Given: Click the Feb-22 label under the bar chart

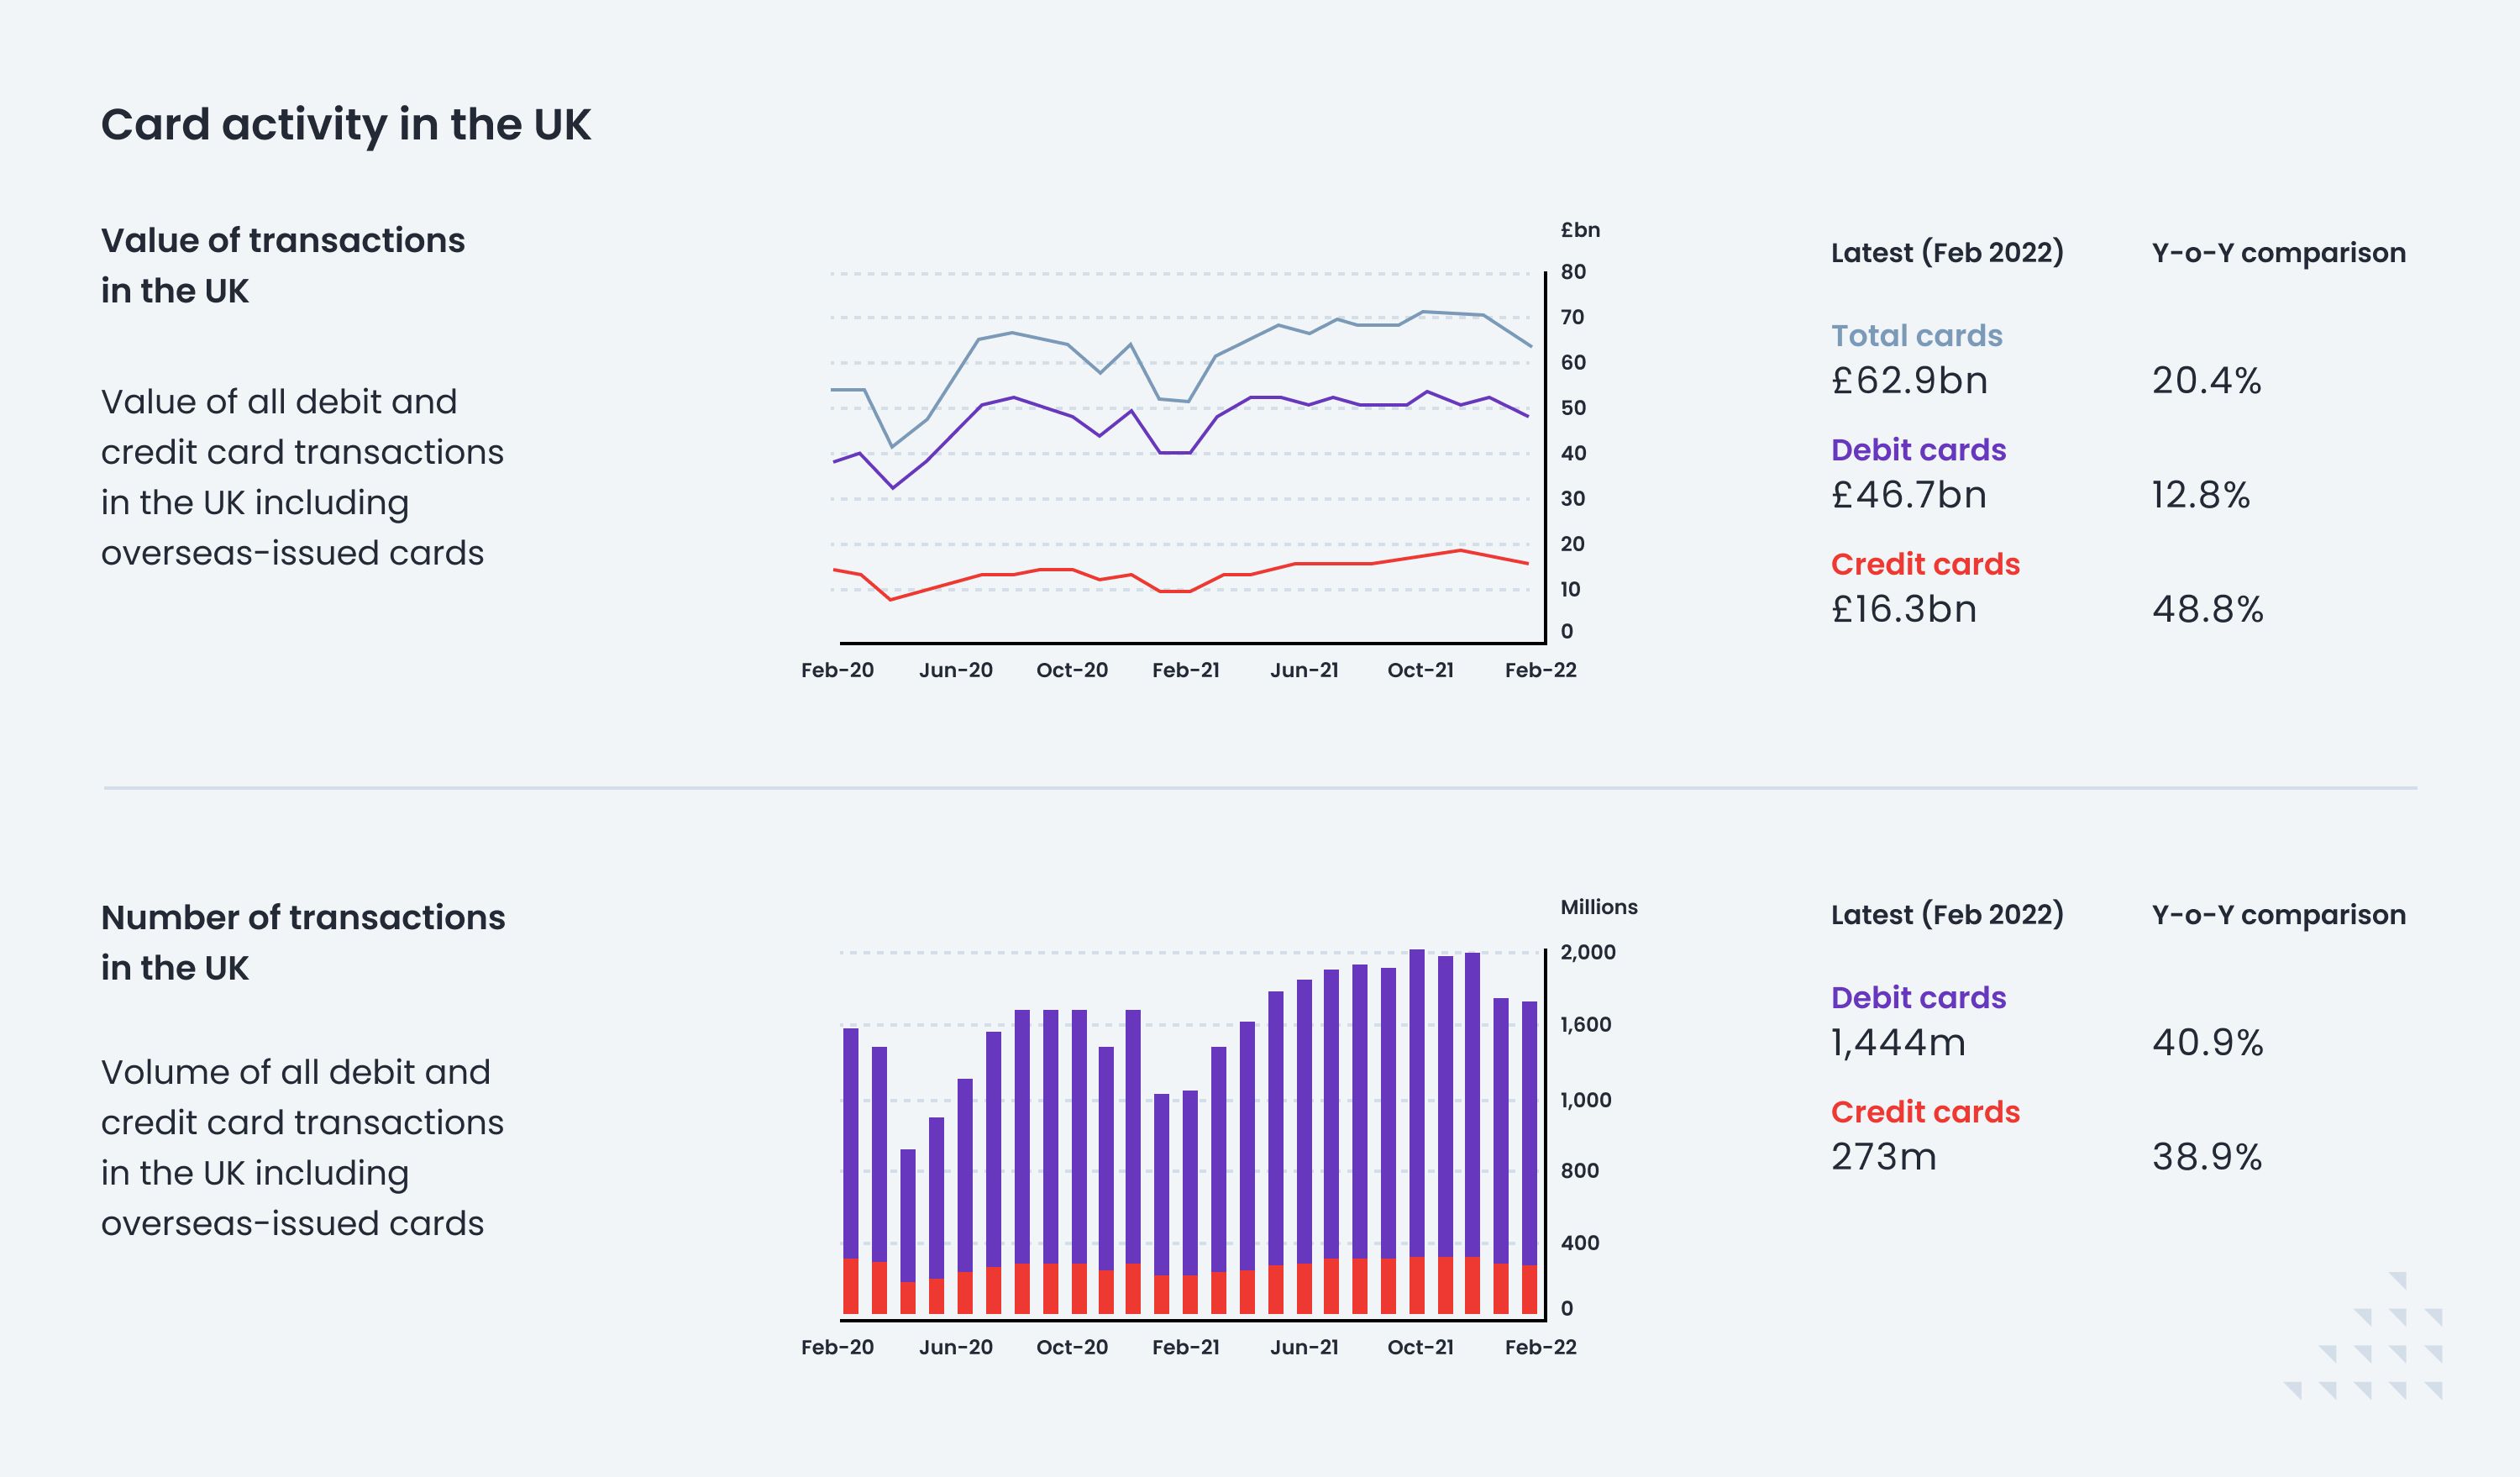Looking at the screenshot, I should [1540, 1347].
